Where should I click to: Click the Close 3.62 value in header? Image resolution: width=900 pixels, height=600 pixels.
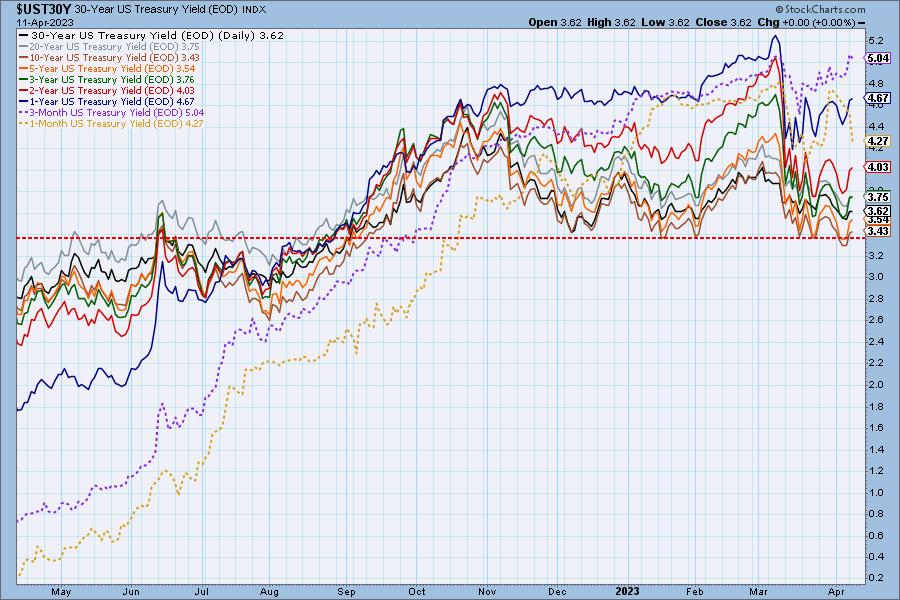pyautogui.click(x=723, y=22)
